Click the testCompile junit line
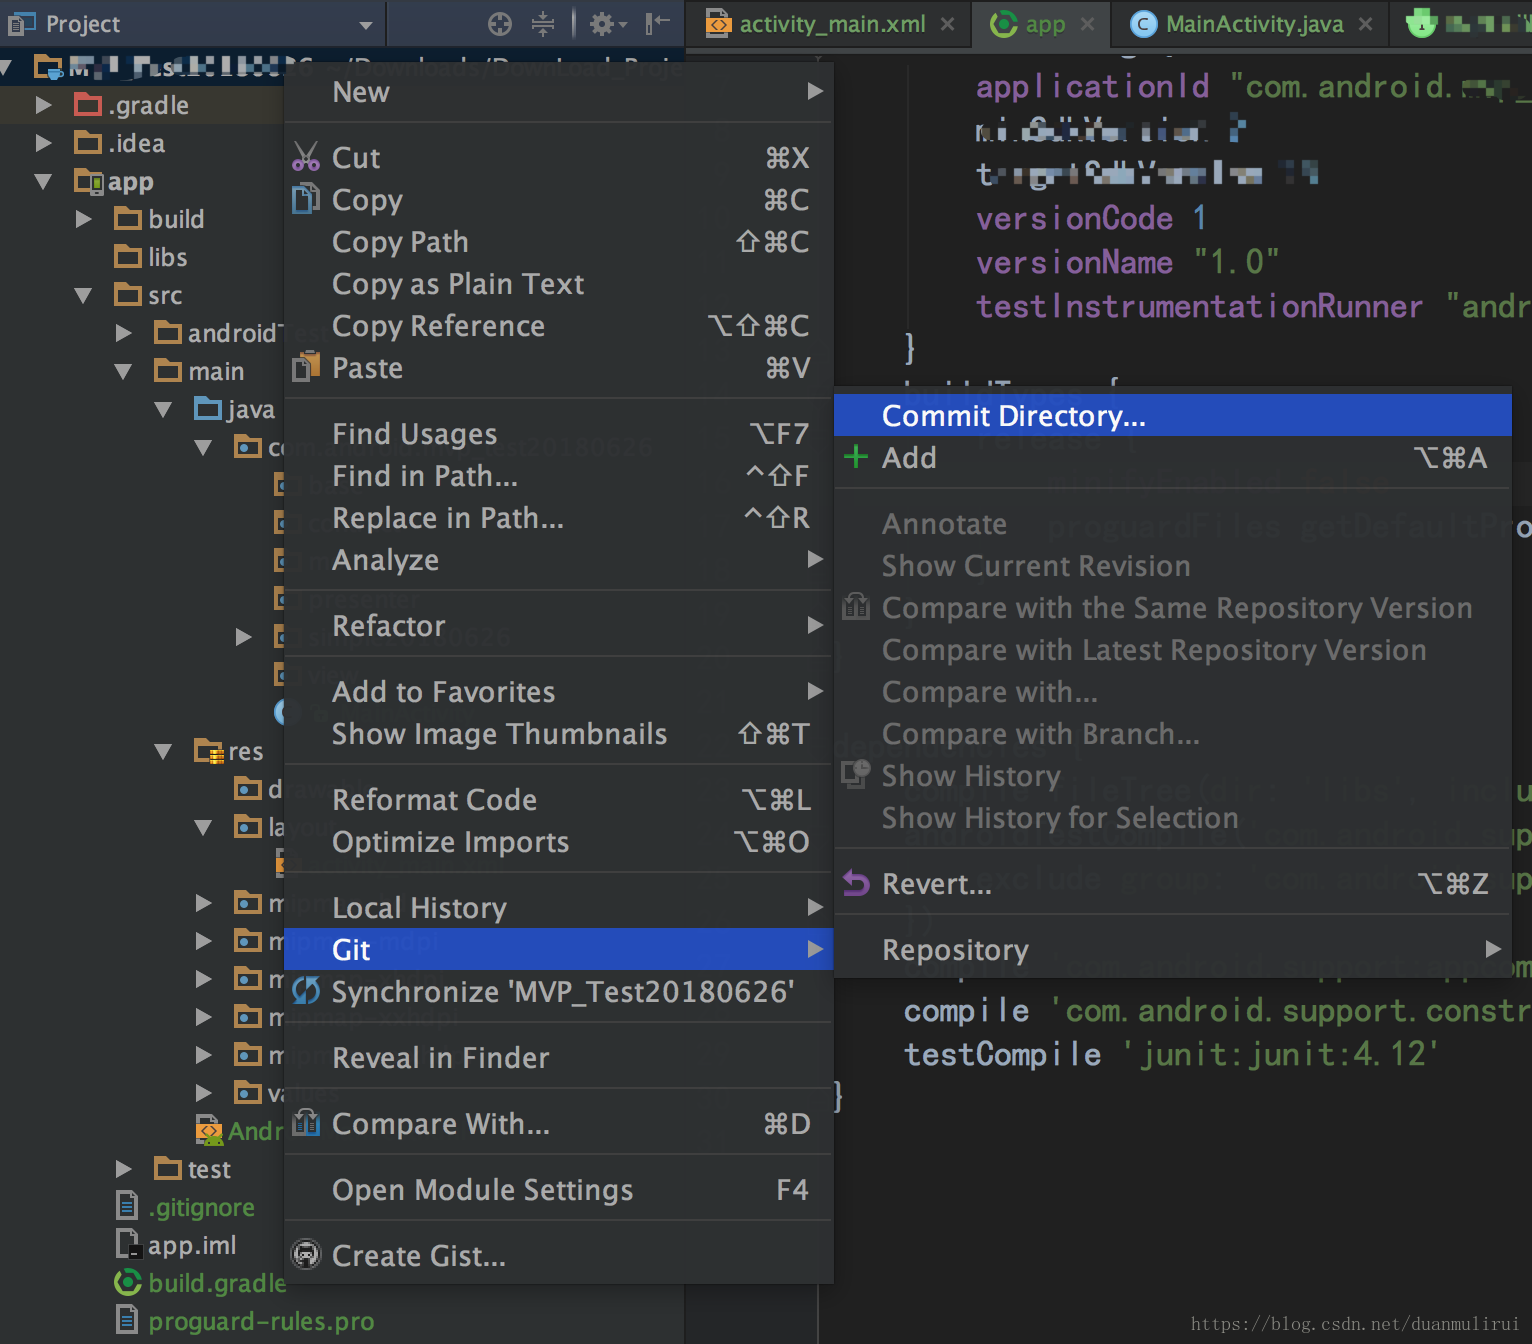 pyautogui.click(x=1171, y=1054)
